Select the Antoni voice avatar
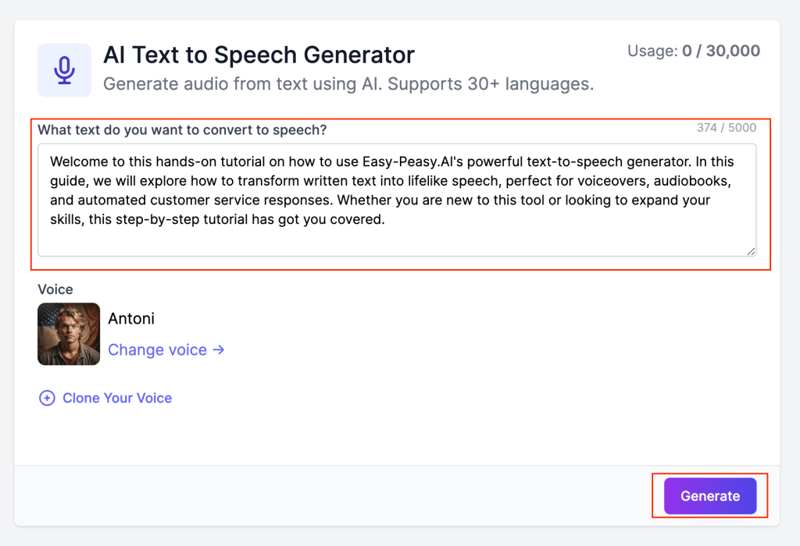800x546 pixels. pyautogui.click(x=69, y=334)
